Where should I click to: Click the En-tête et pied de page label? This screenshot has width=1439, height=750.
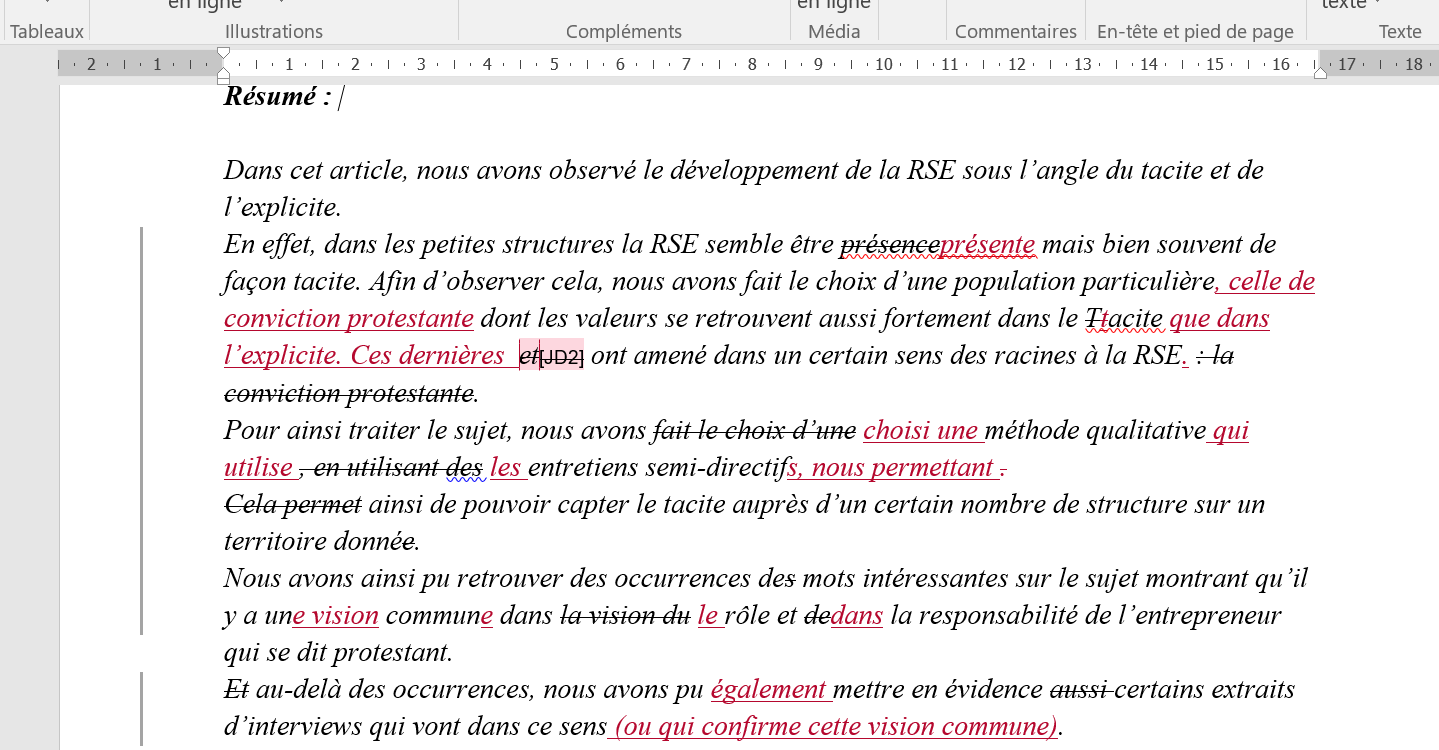pos(1195,32)
